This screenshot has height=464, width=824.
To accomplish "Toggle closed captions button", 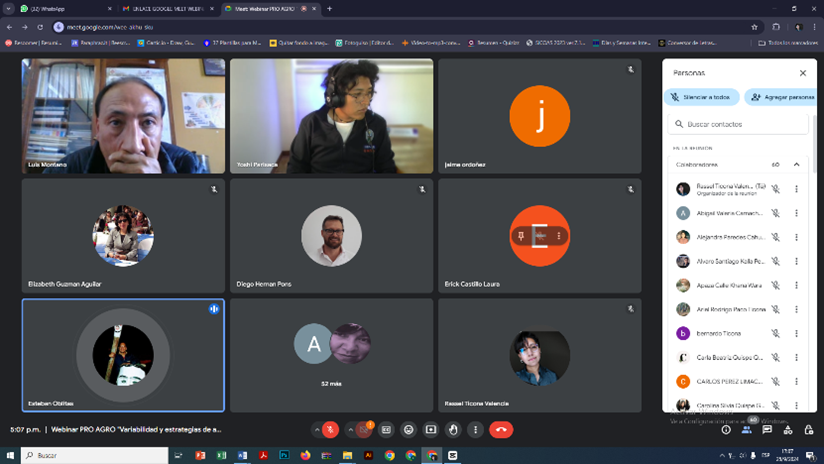I will coord(386,429).
